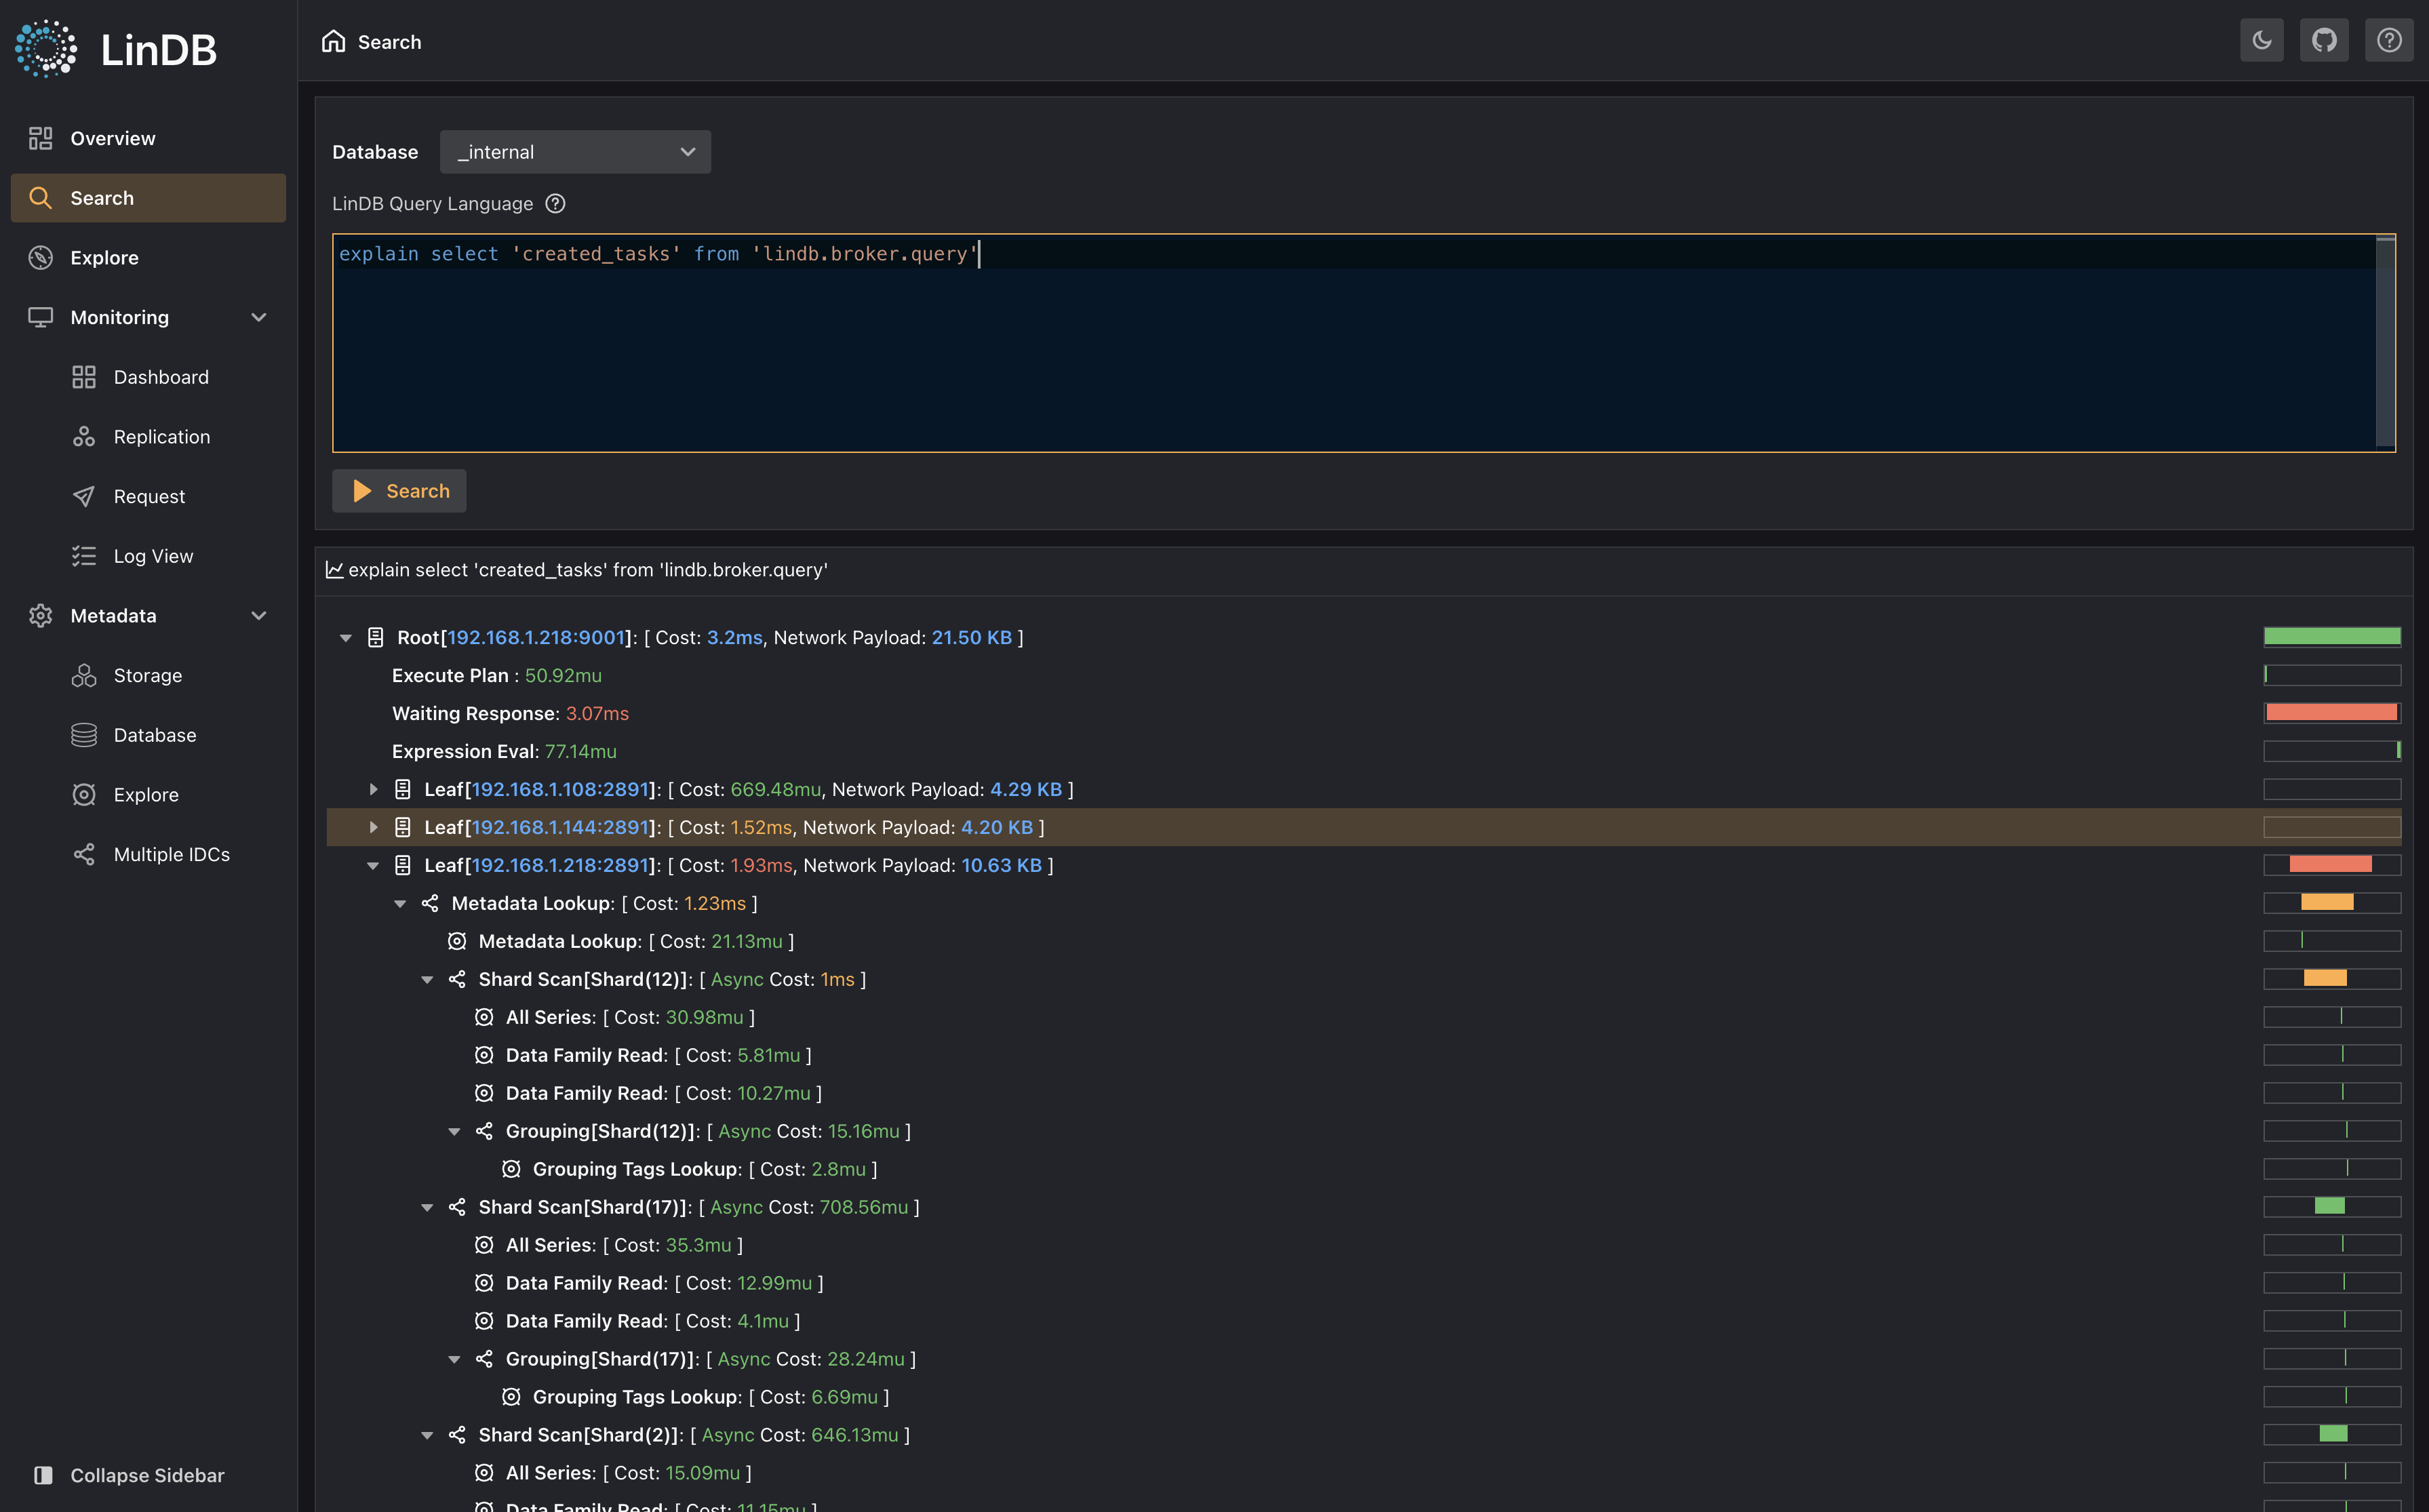This screenshot has height=1512, width=2429.
Task: Click the LinDB Query Language help icon
Action: pos(555,204)
